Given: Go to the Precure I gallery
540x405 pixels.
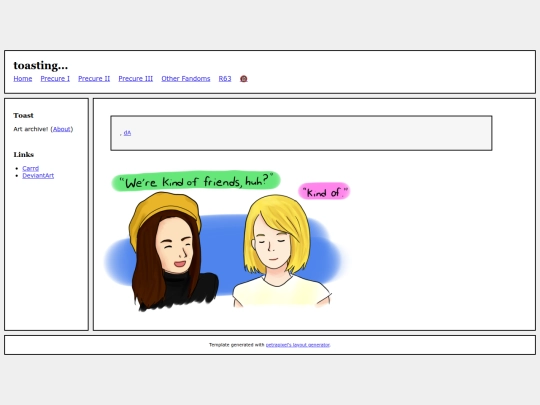Looking at the screenshot, I should (55, 79).
